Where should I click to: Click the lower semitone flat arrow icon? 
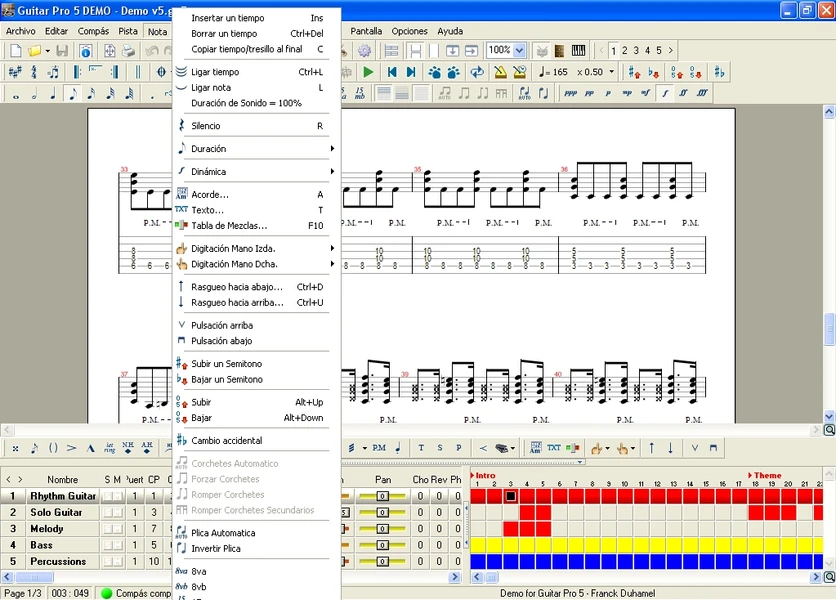(x=653, y=72)
